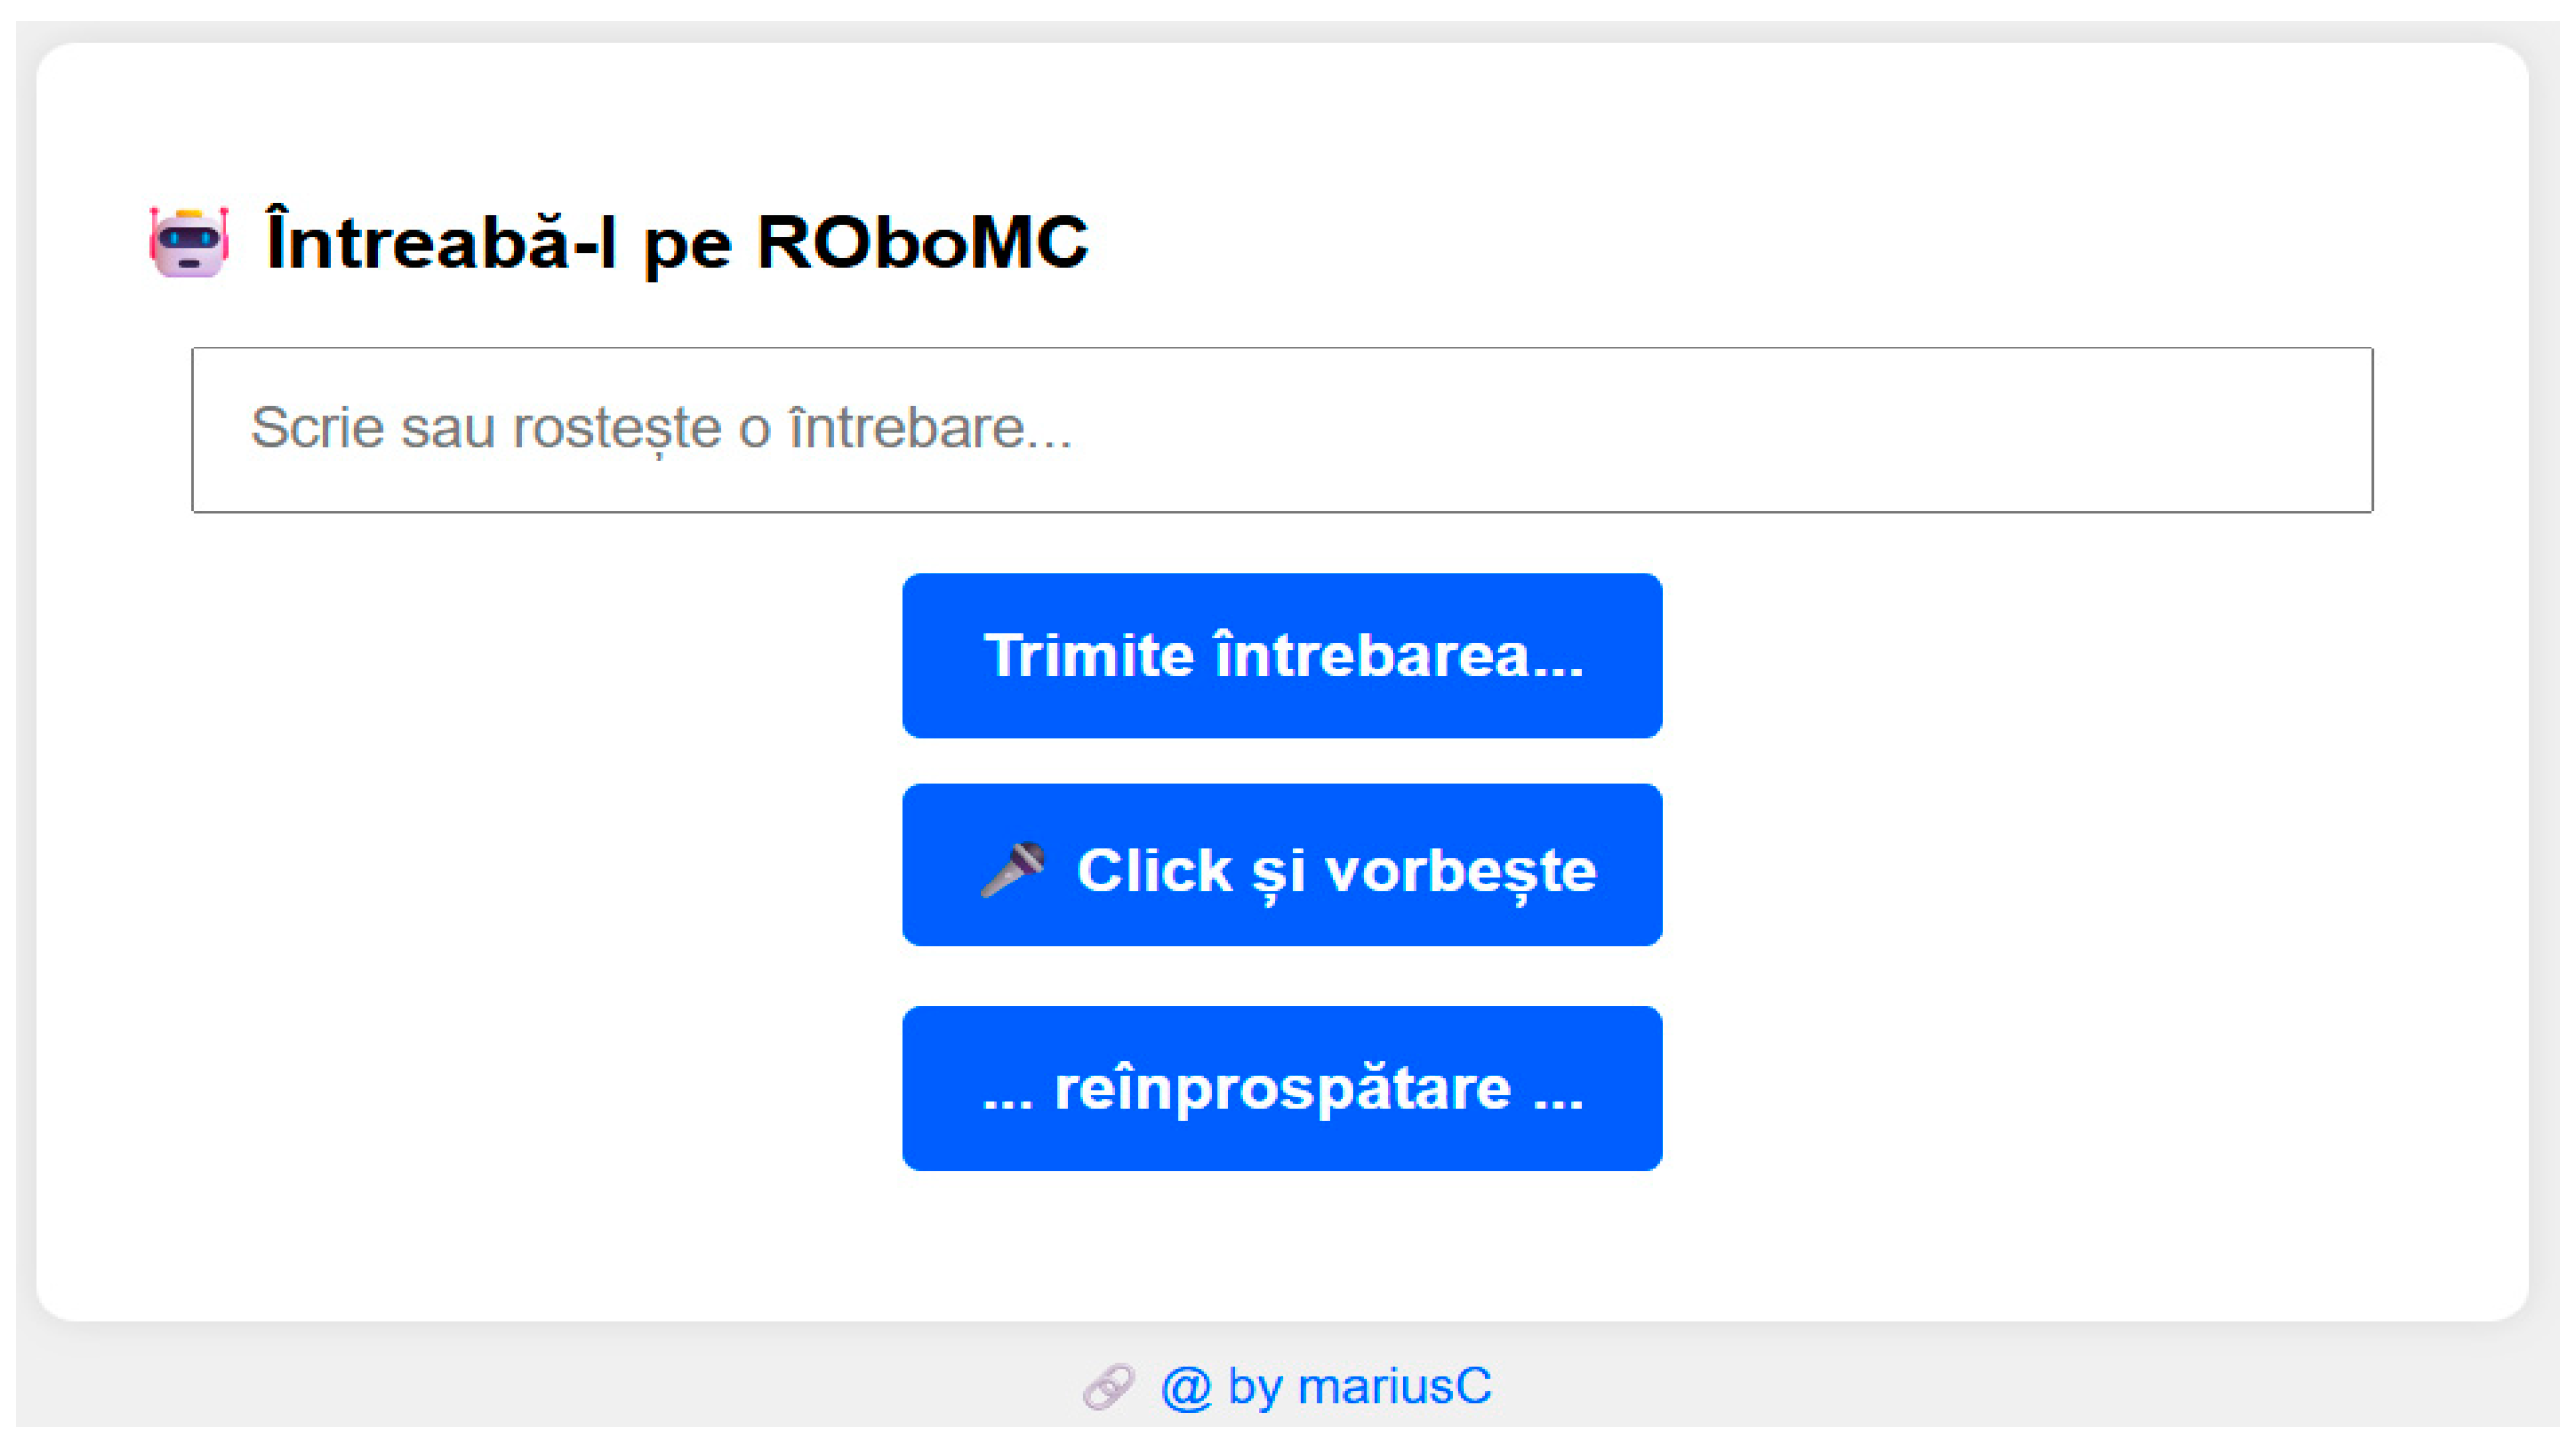Click the 'Click și vorbește' button
This screenshot has width=2576, height=1445.
(1281, 866)
